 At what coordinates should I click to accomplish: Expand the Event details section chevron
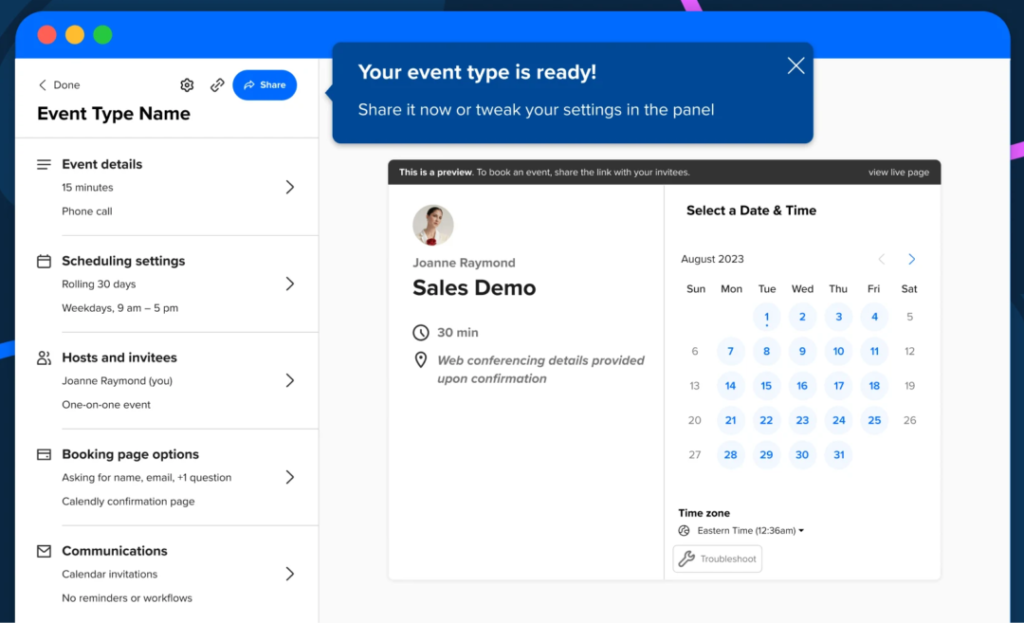(290, 187)
